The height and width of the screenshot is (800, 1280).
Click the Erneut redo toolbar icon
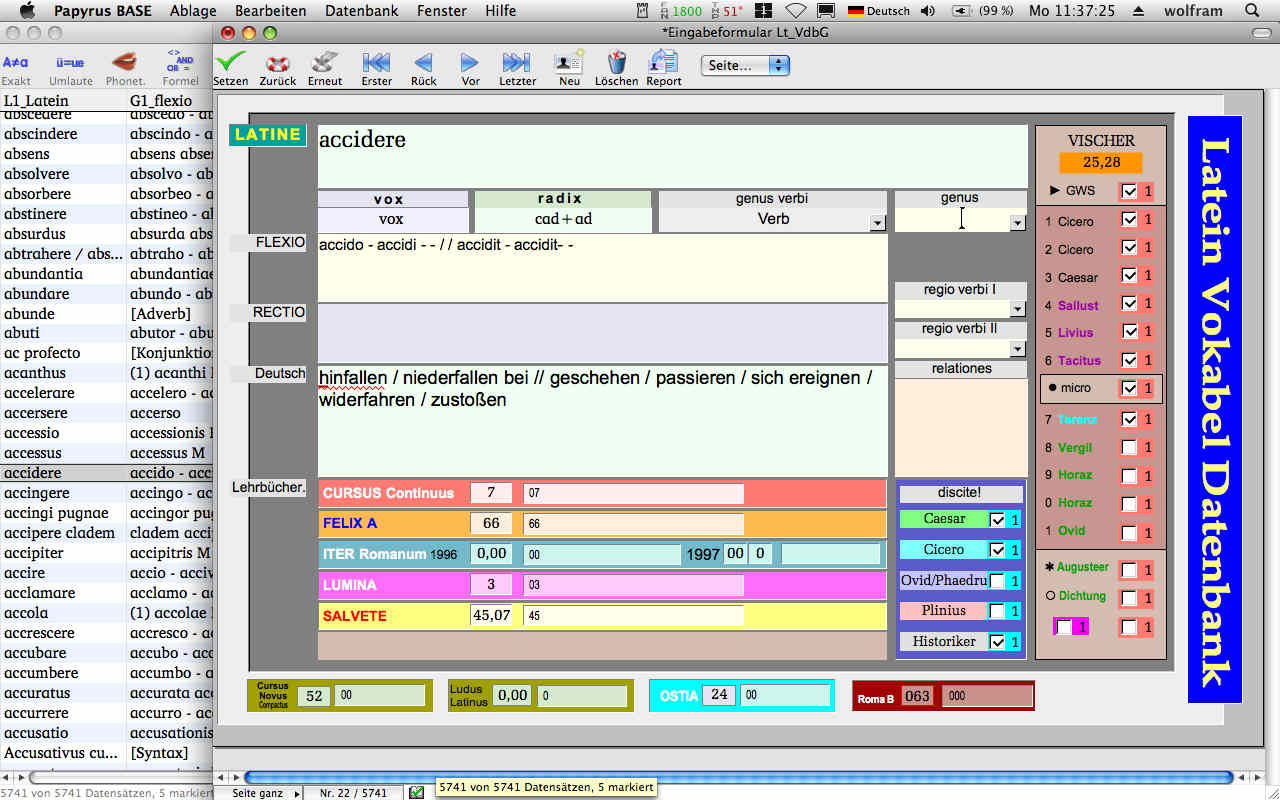pos(324,62)
